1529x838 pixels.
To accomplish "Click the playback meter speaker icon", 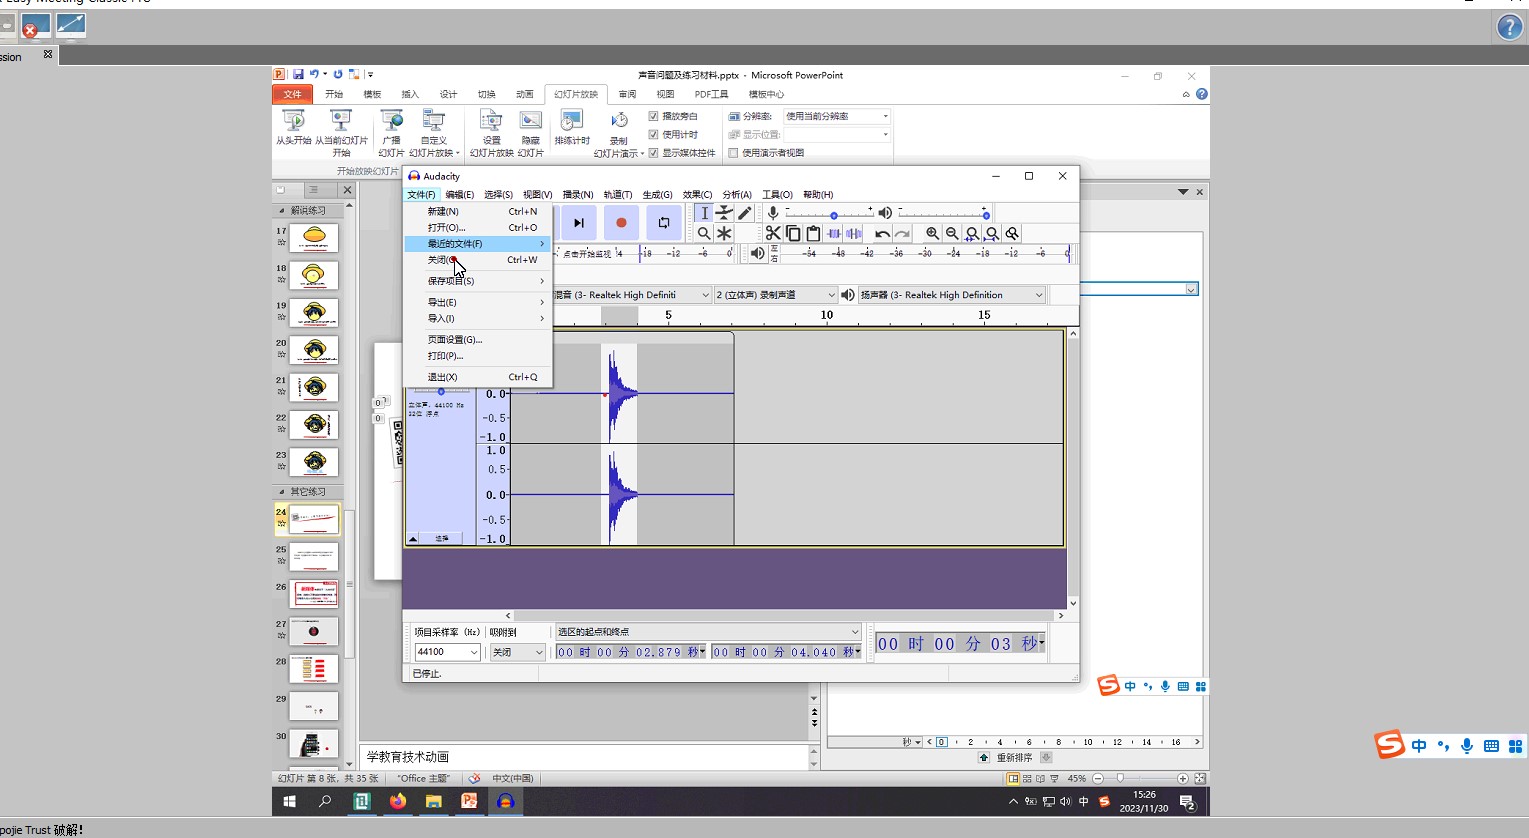I will point(757,253).
